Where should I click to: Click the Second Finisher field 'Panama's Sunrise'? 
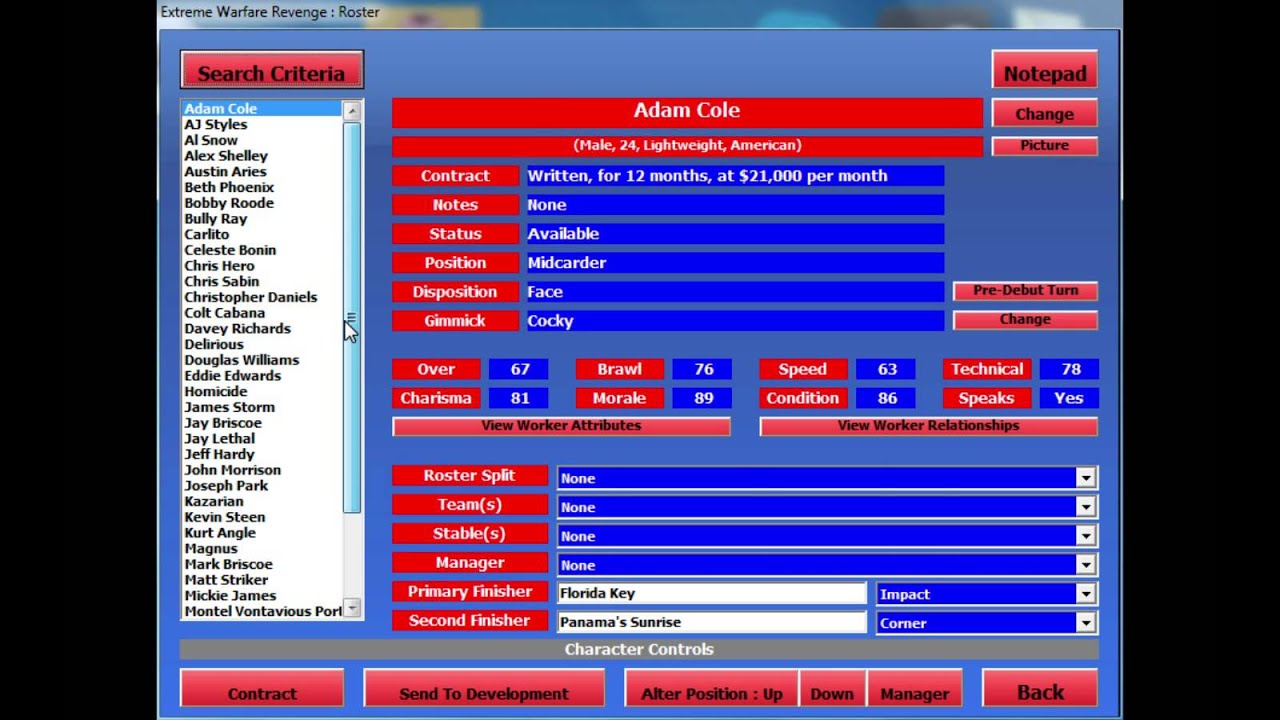pos(711,622)
